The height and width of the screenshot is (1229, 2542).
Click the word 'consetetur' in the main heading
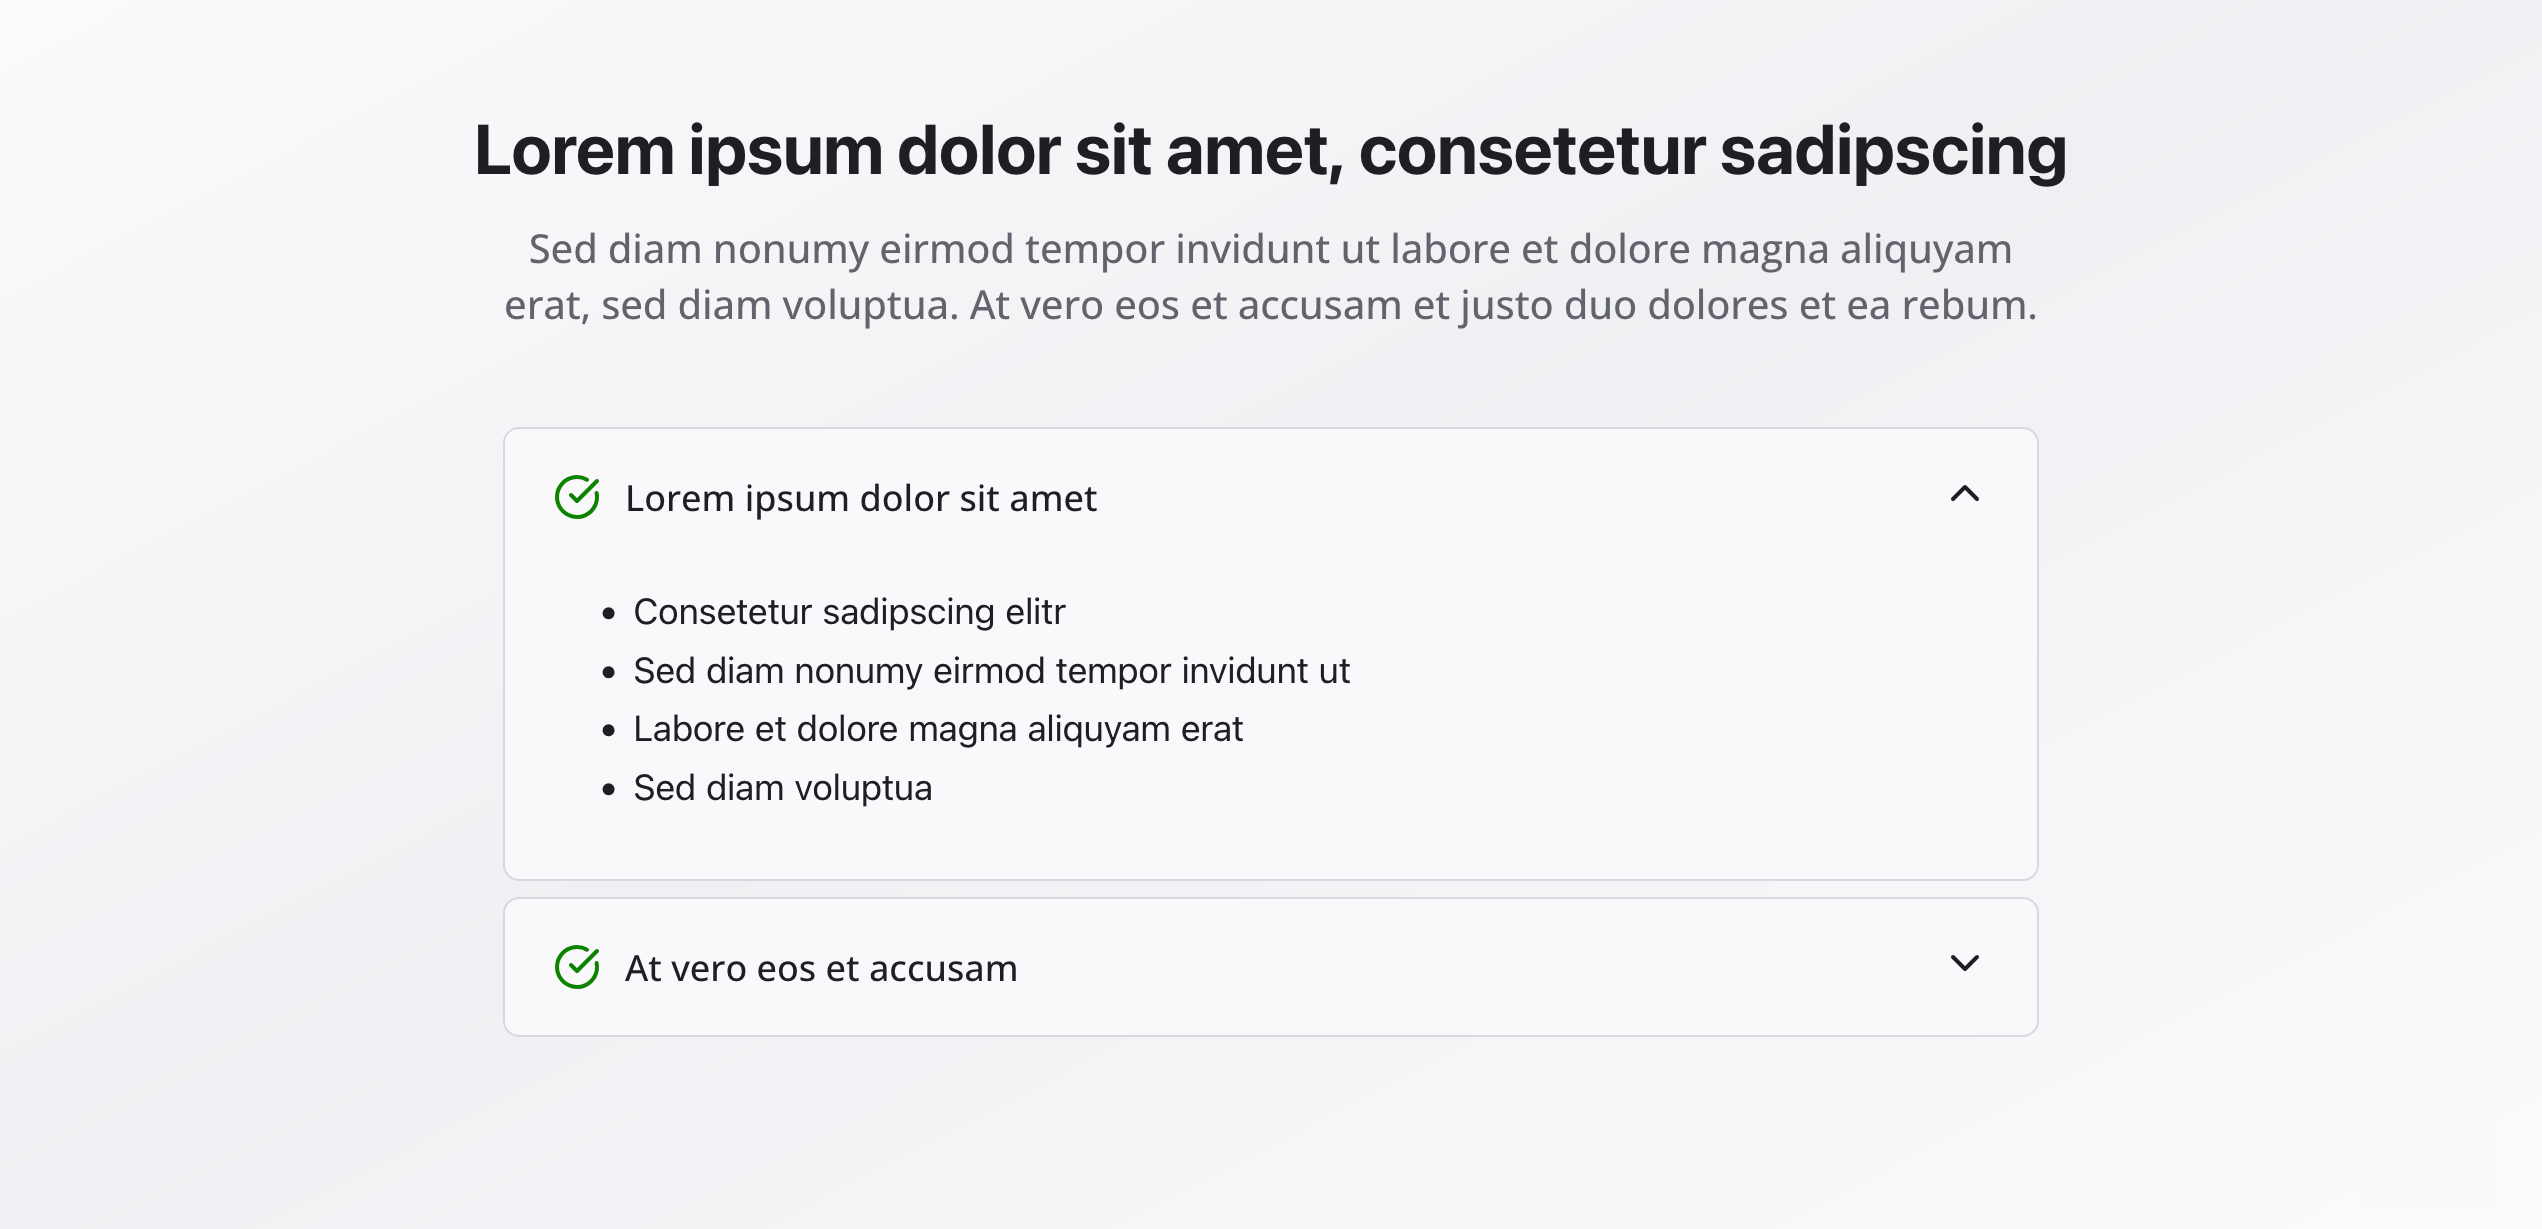[1531, 151]
